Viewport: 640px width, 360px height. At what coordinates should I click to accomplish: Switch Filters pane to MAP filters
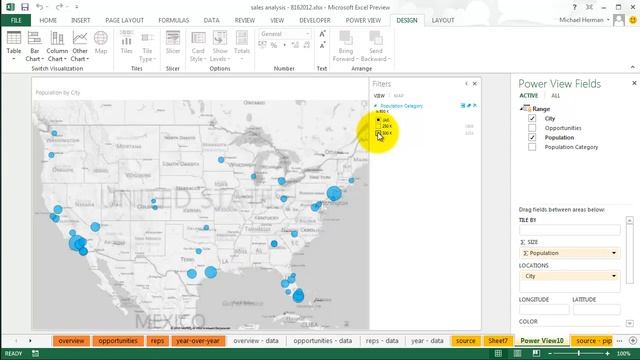pos(398,96)
